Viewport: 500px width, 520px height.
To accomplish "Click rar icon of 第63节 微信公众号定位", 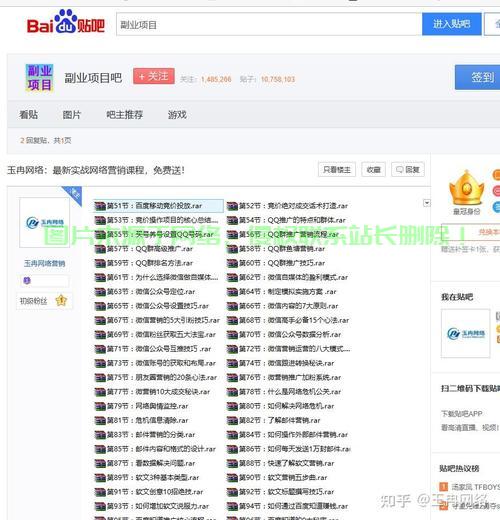I will pos(100,292).
